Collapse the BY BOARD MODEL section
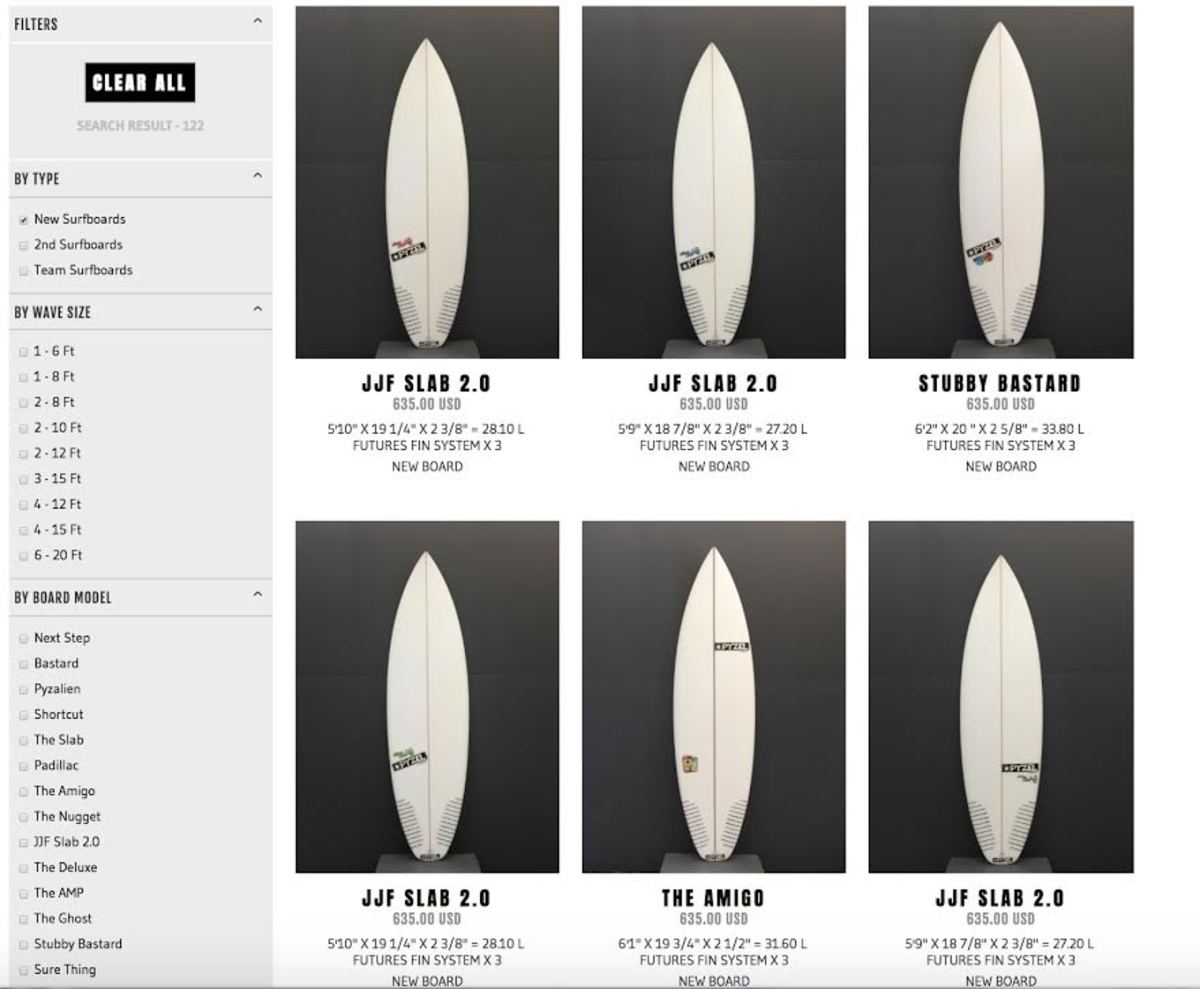 point(259,597)
